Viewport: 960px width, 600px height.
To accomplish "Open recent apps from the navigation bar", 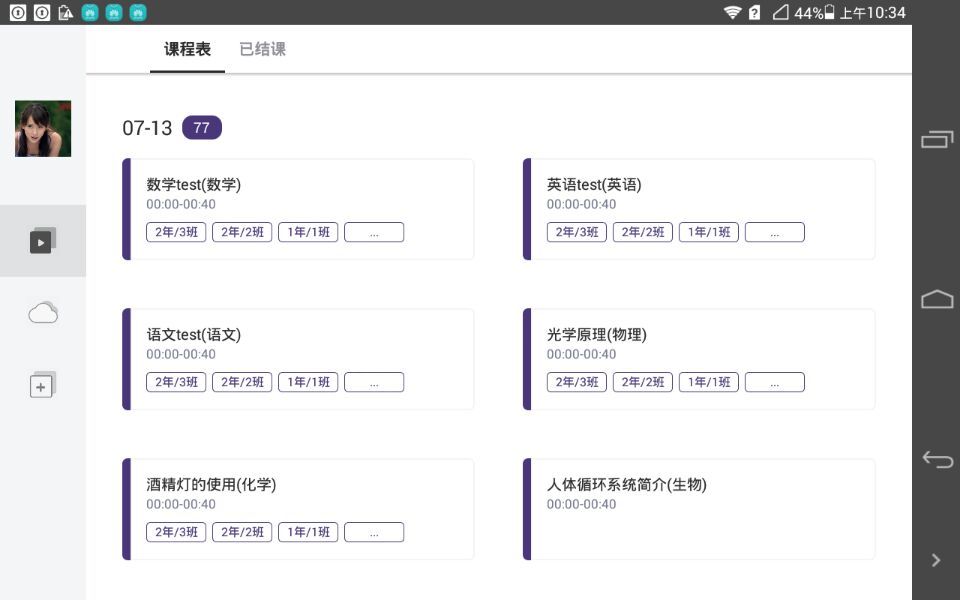I will [x=936, y=137].
